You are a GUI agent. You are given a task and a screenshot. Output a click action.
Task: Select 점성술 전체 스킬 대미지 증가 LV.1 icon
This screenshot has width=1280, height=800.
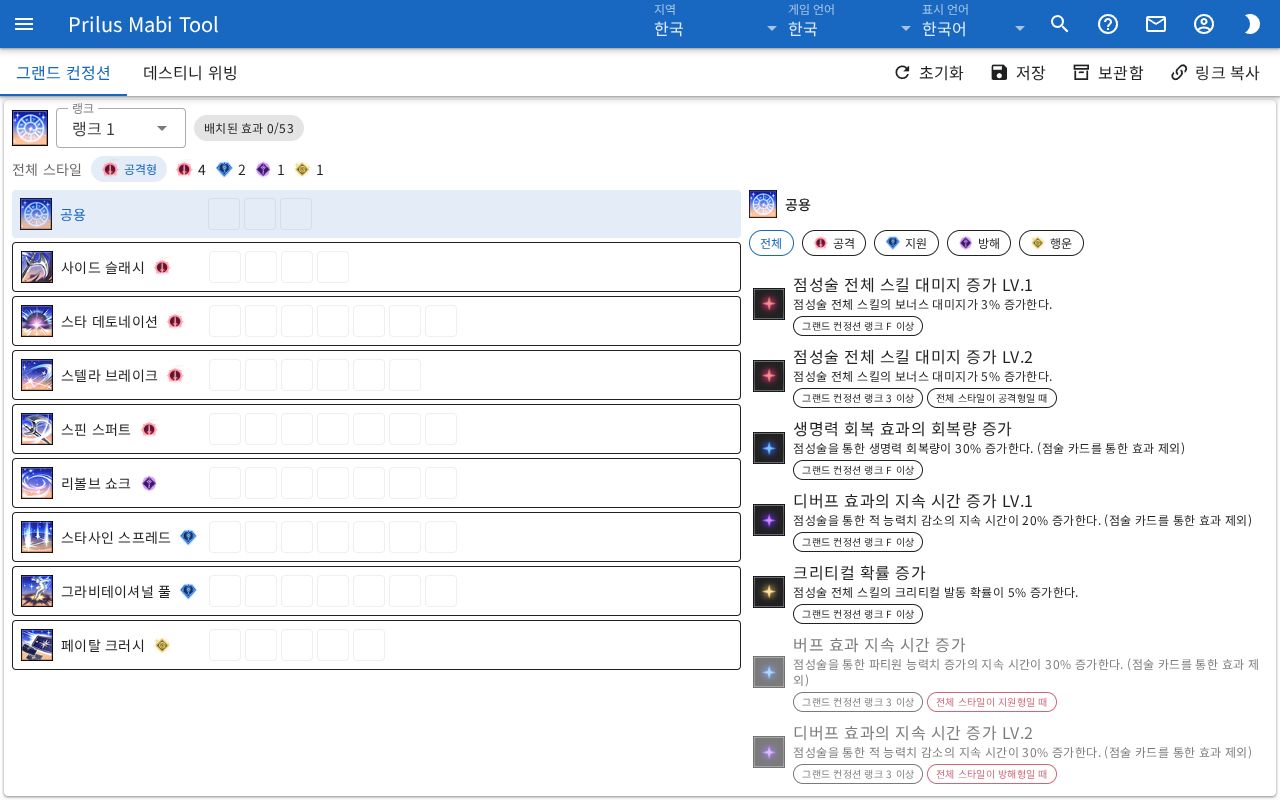769,304
